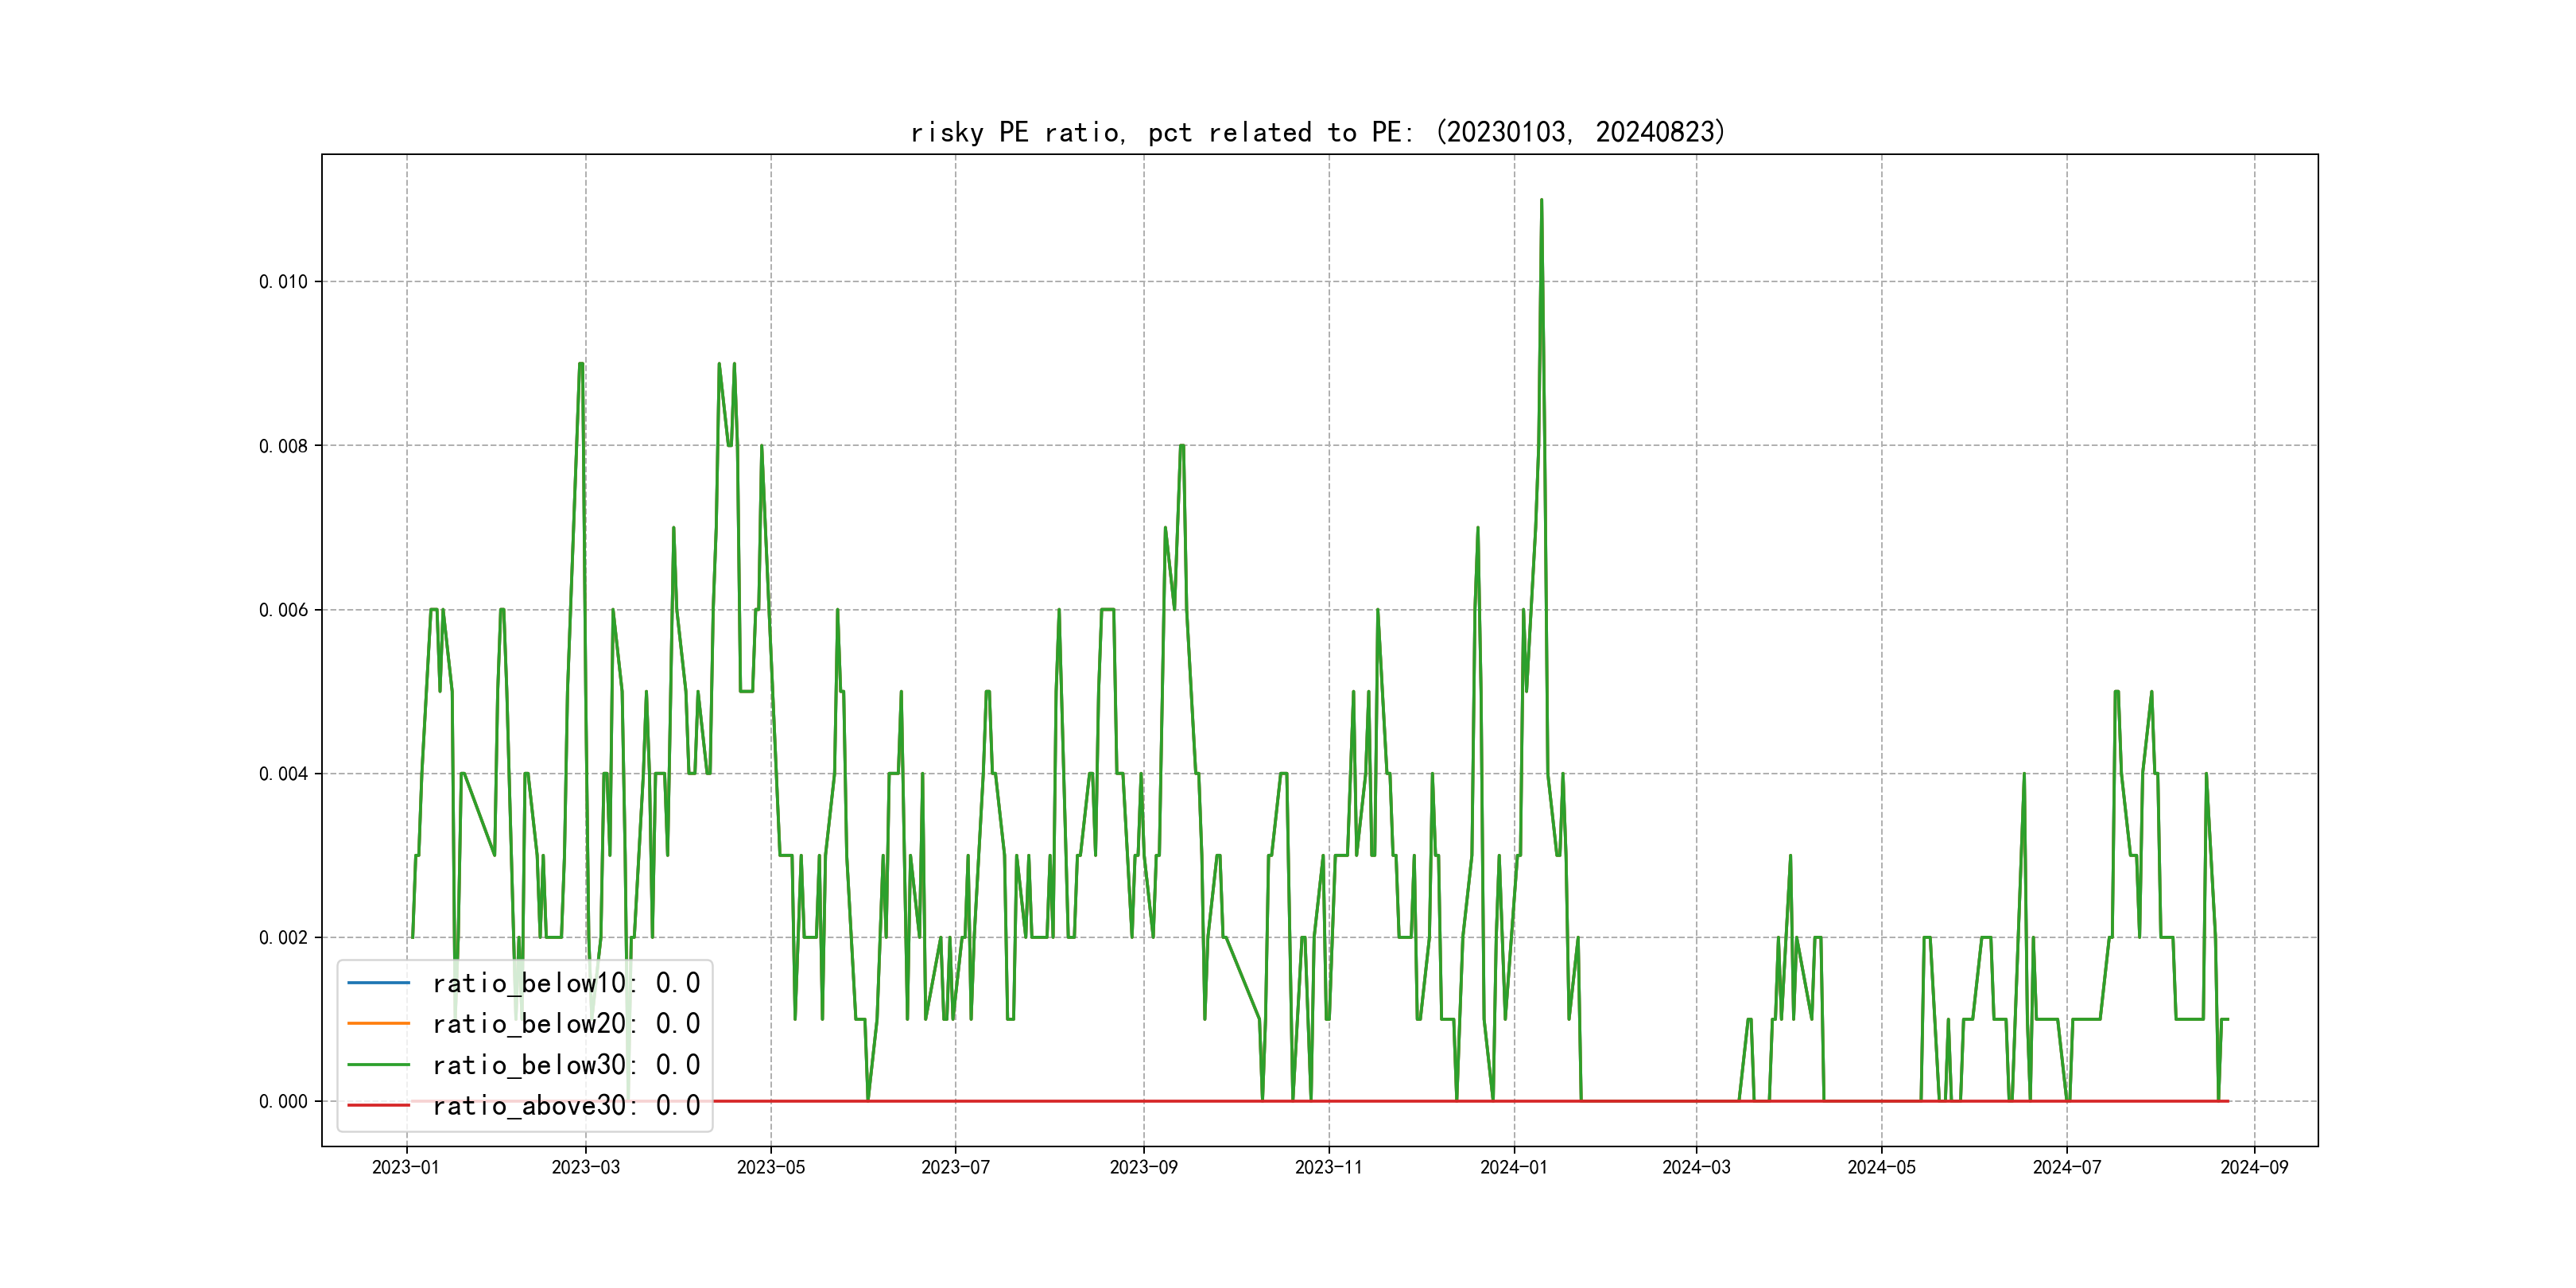Click the 0.002 y-axis tick label
This screenshot has height=1288, width=2576.
coord(283,938)
